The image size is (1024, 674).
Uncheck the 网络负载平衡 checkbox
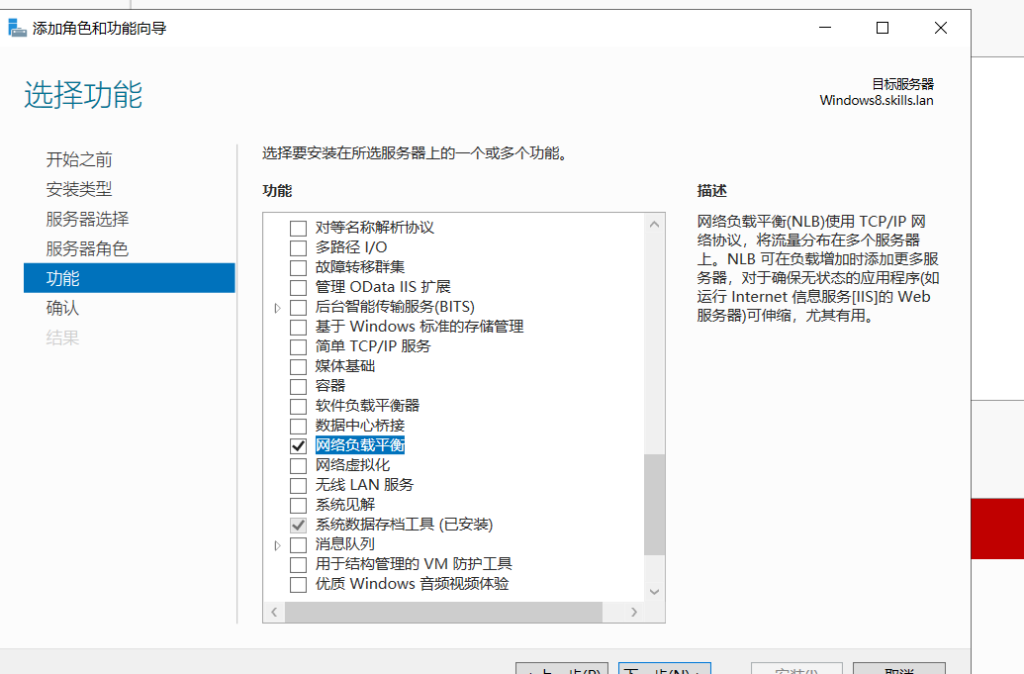[x=297, y=445]
